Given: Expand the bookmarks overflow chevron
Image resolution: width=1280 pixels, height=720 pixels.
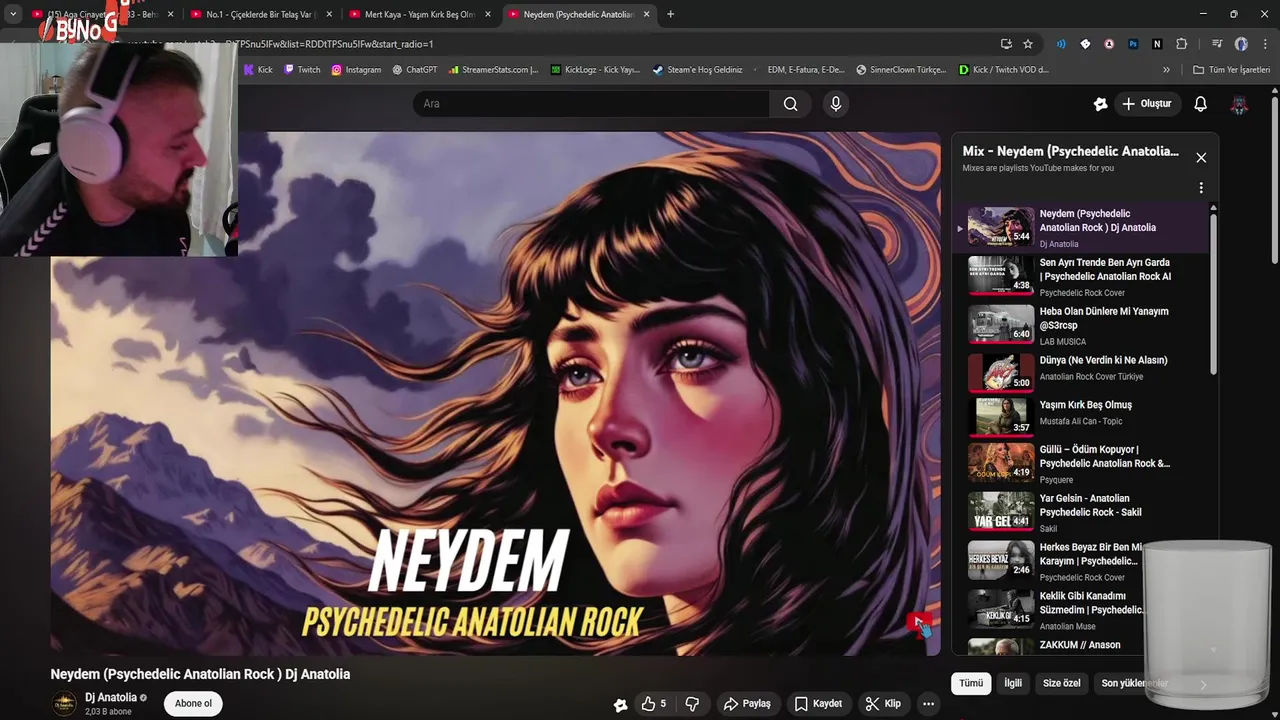Looking at the screenshot, I should click(1166, 70).
